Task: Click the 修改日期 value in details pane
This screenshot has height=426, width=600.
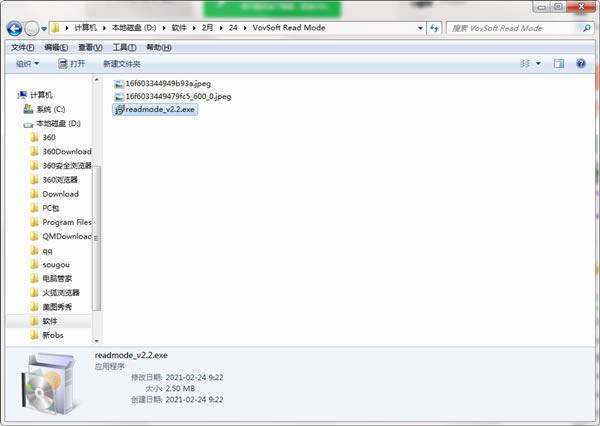Action: [x=194, y=377]
